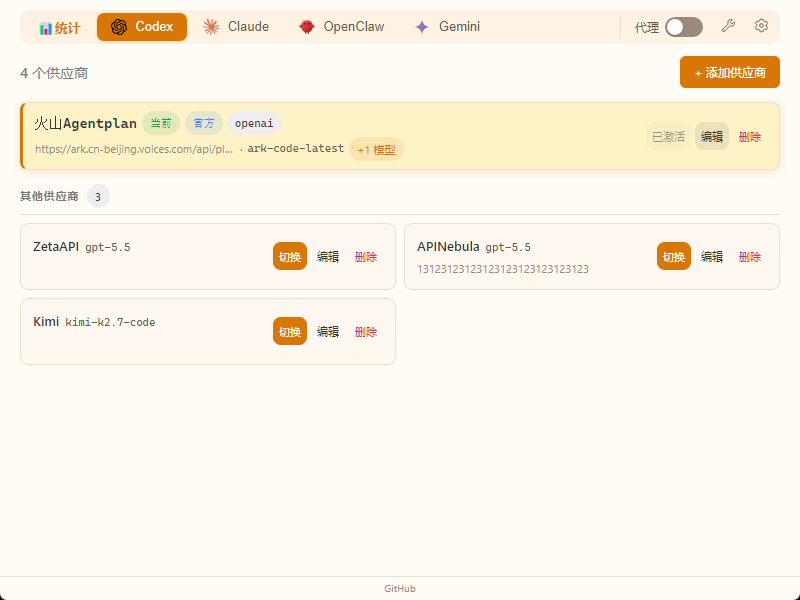Select the Codex tab label
Viewport: 800px width, 600px height.
coord(154,27)
